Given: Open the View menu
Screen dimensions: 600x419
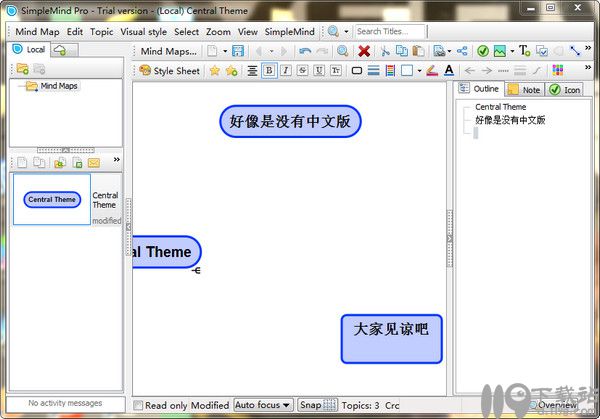Looking at the screenshot, I should pyautogui.click(x=247, y=32).
